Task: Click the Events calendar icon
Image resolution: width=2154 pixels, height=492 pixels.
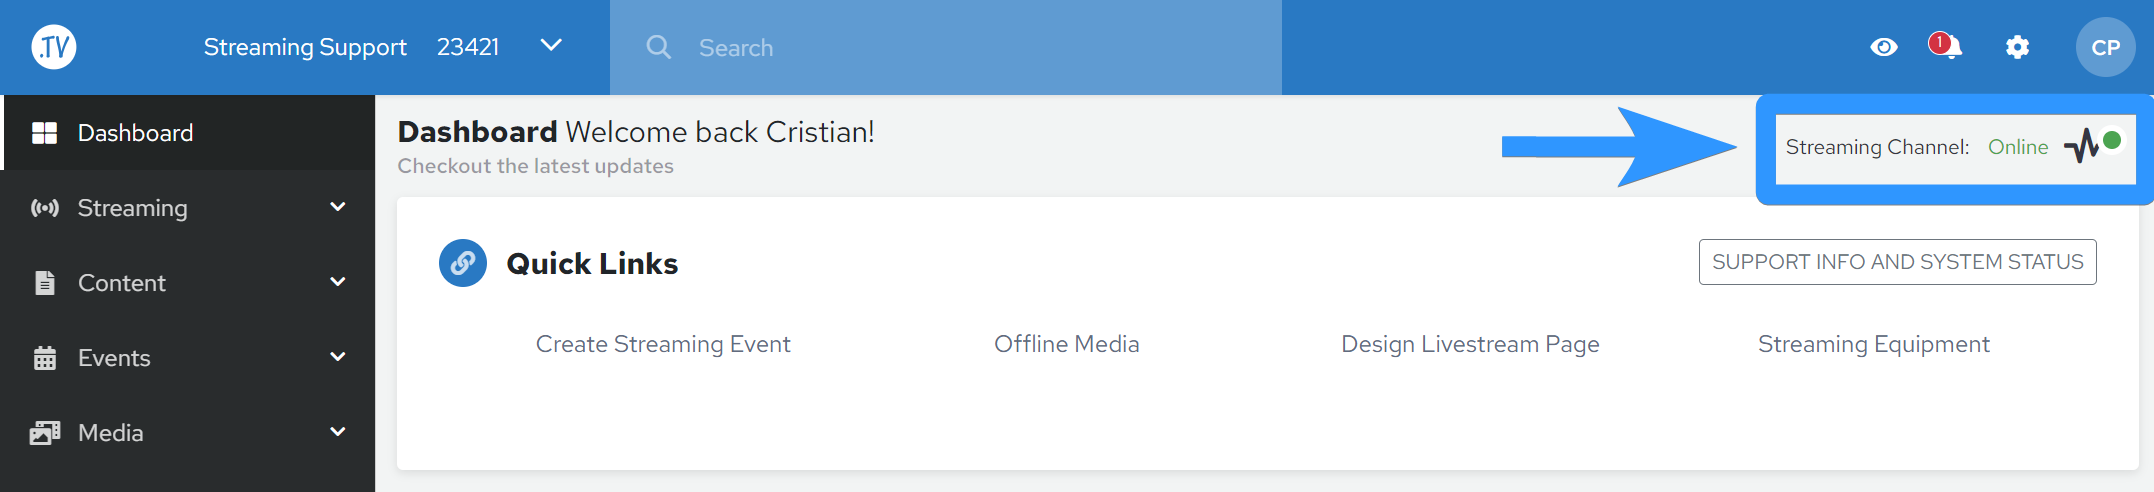Action: 44,358
